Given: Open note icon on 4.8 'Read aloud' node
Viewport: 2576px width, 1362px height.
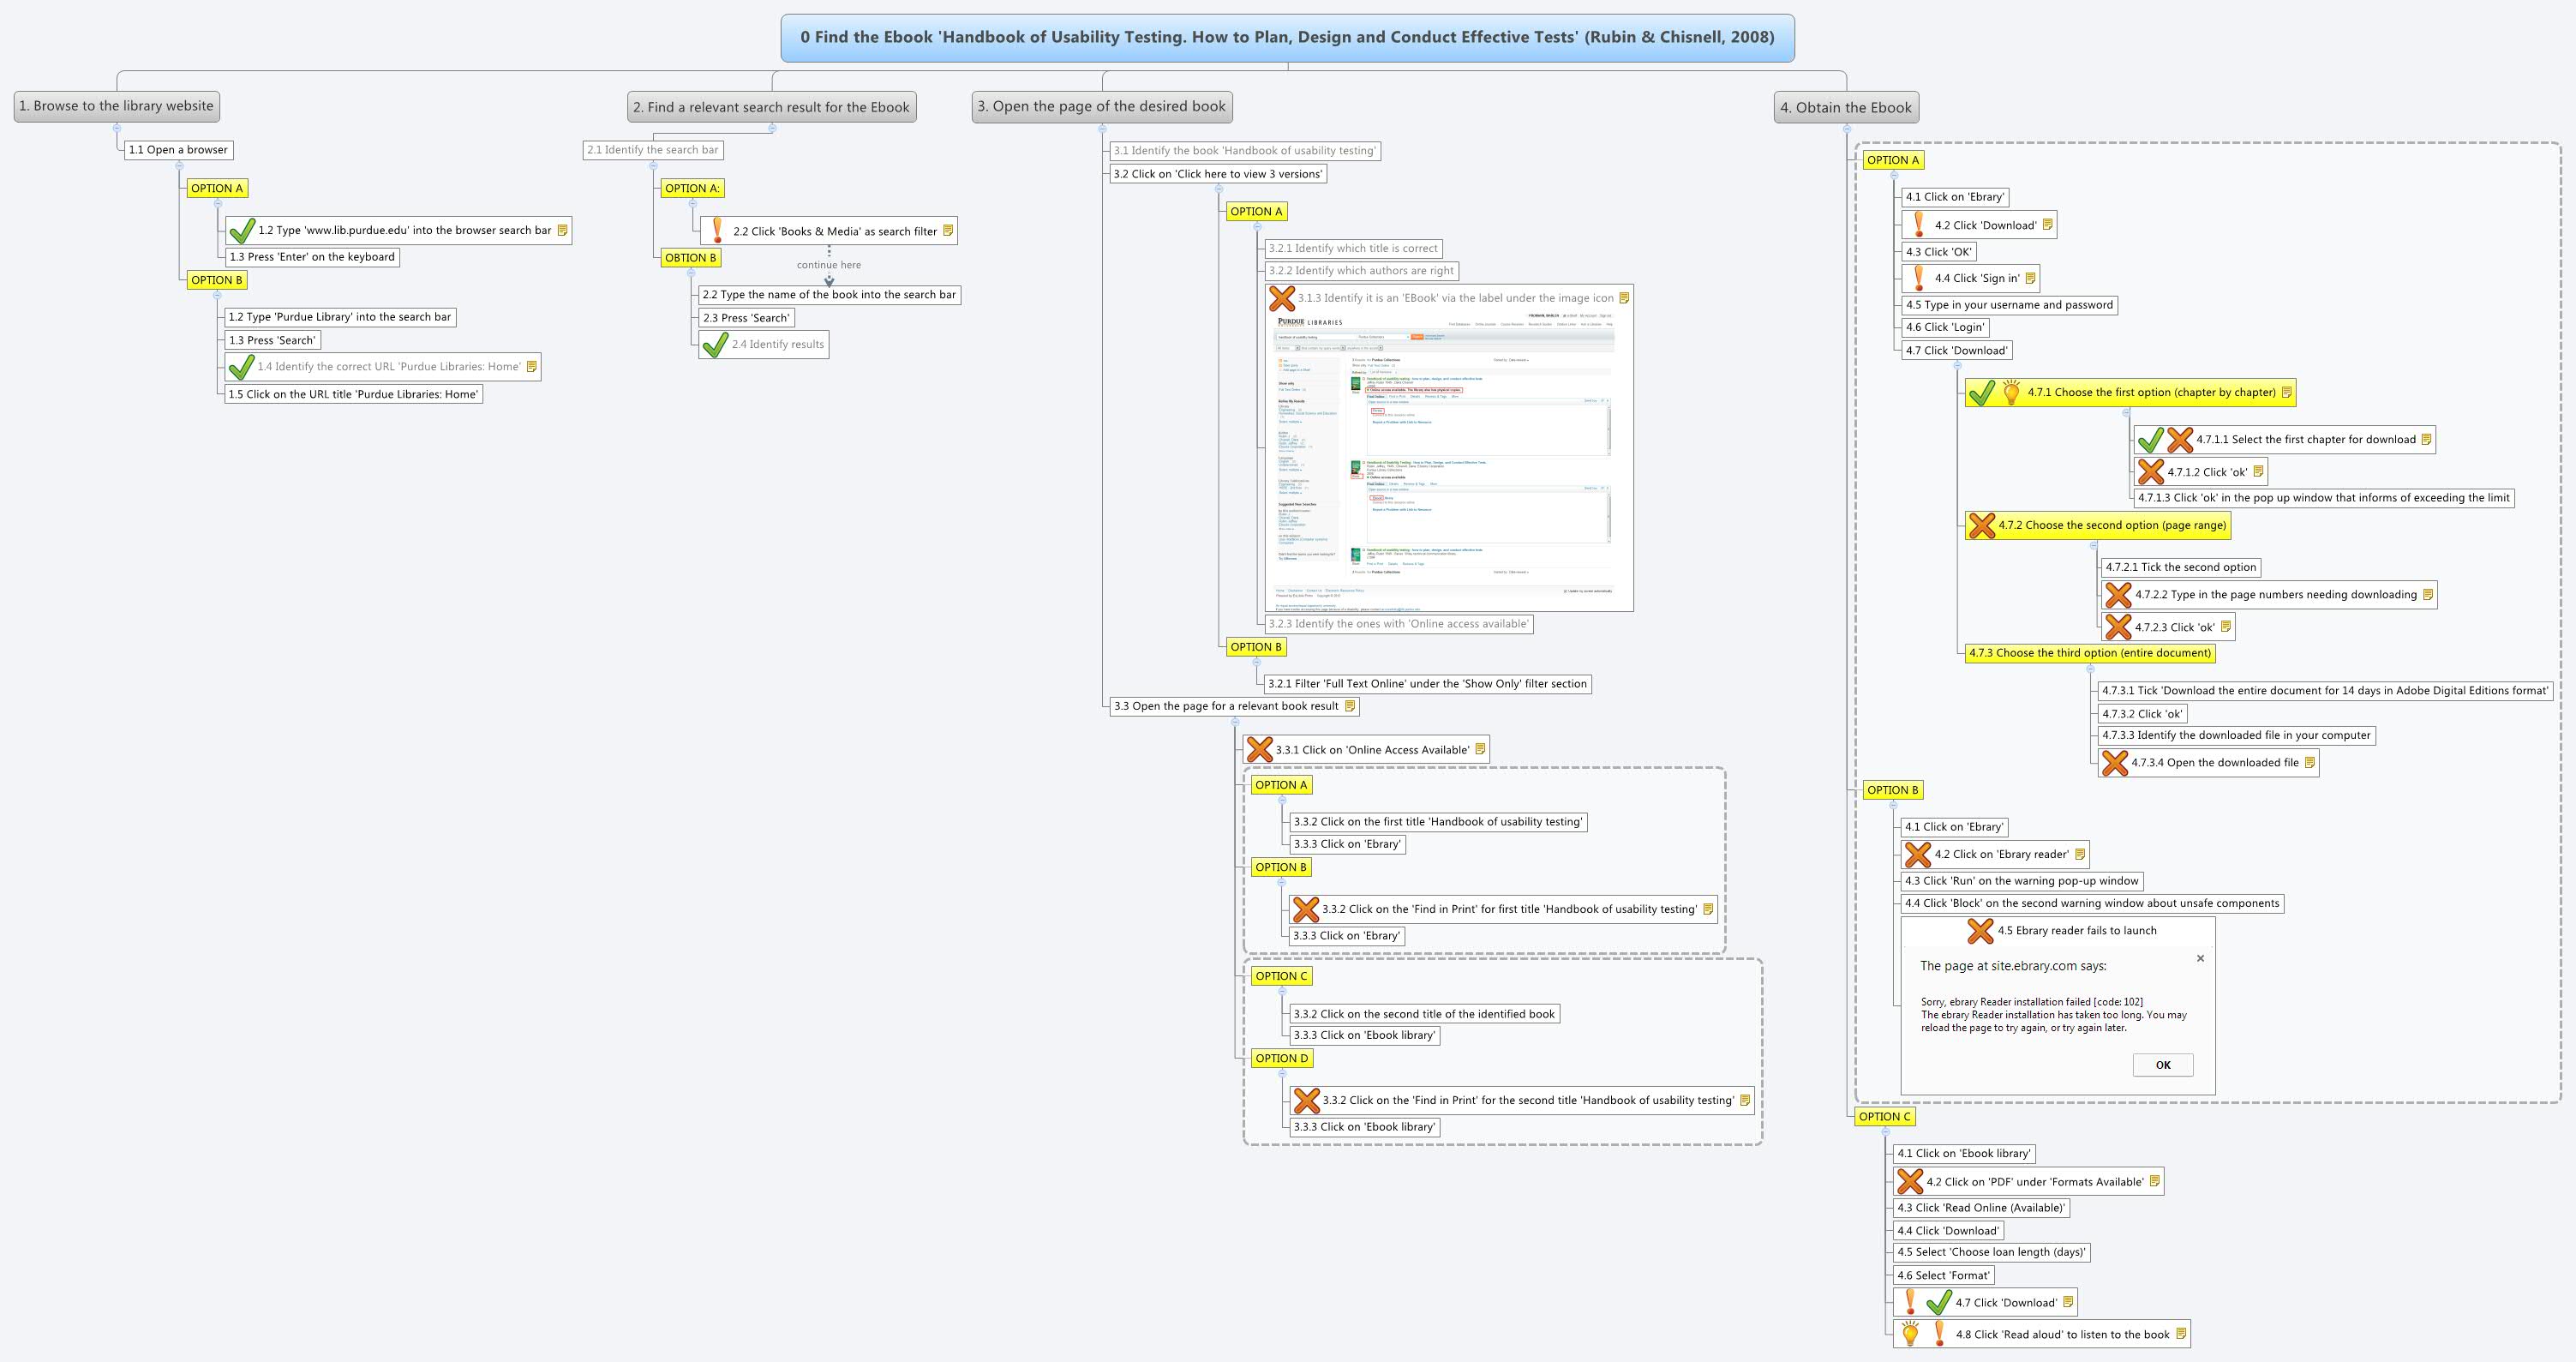Looking at the screenshot, I should (2181, 1334).
